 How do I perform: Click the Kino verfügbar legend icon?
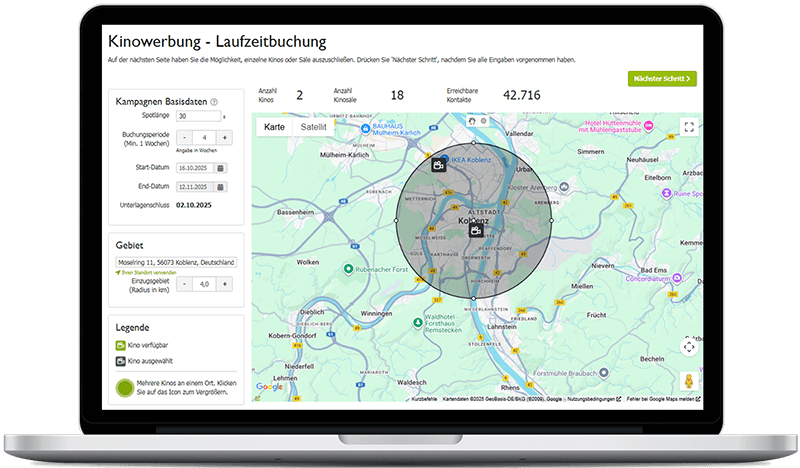click(x=120, y=346)
